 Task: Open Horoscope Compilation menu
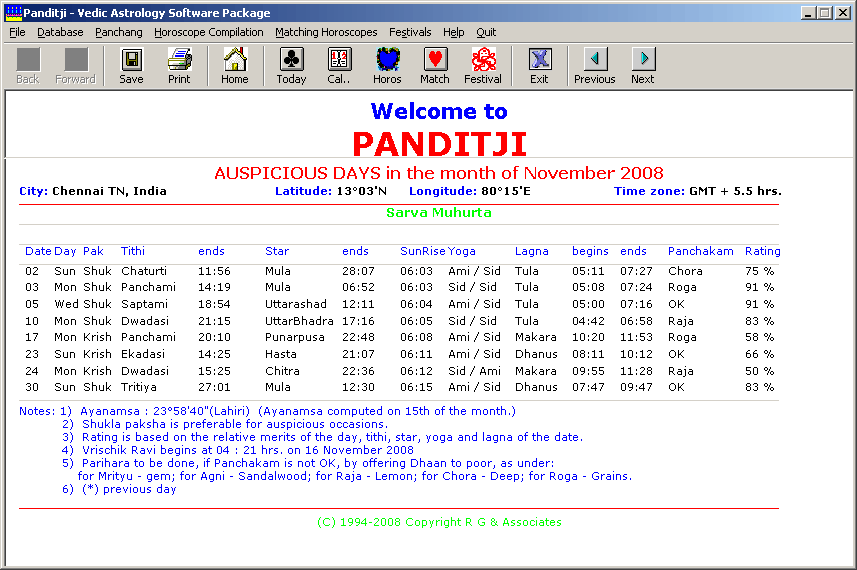(209, 32)
